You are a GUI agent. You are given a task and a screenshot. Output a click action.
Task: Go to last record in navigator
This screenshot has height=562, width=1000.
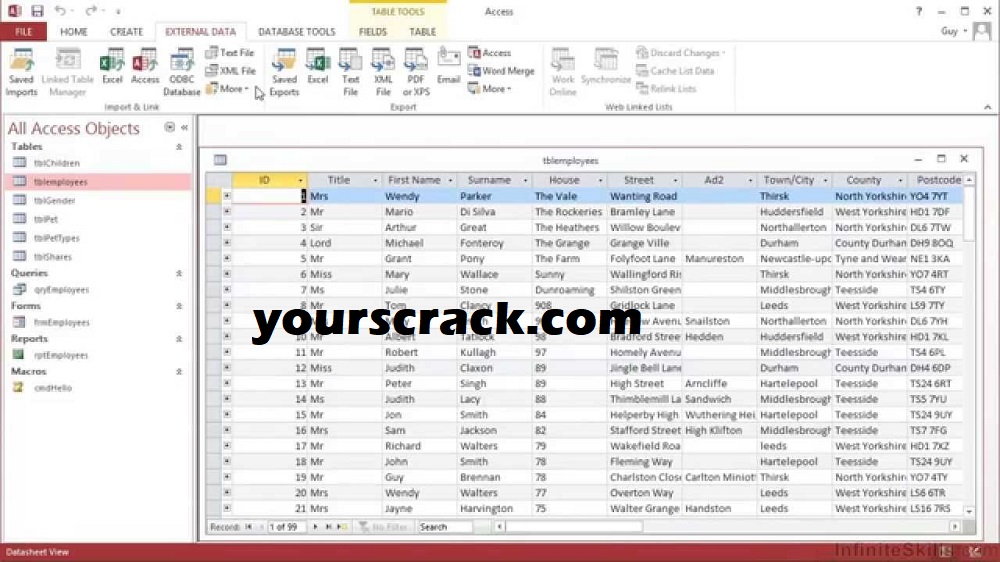click(x=328, y=527)
